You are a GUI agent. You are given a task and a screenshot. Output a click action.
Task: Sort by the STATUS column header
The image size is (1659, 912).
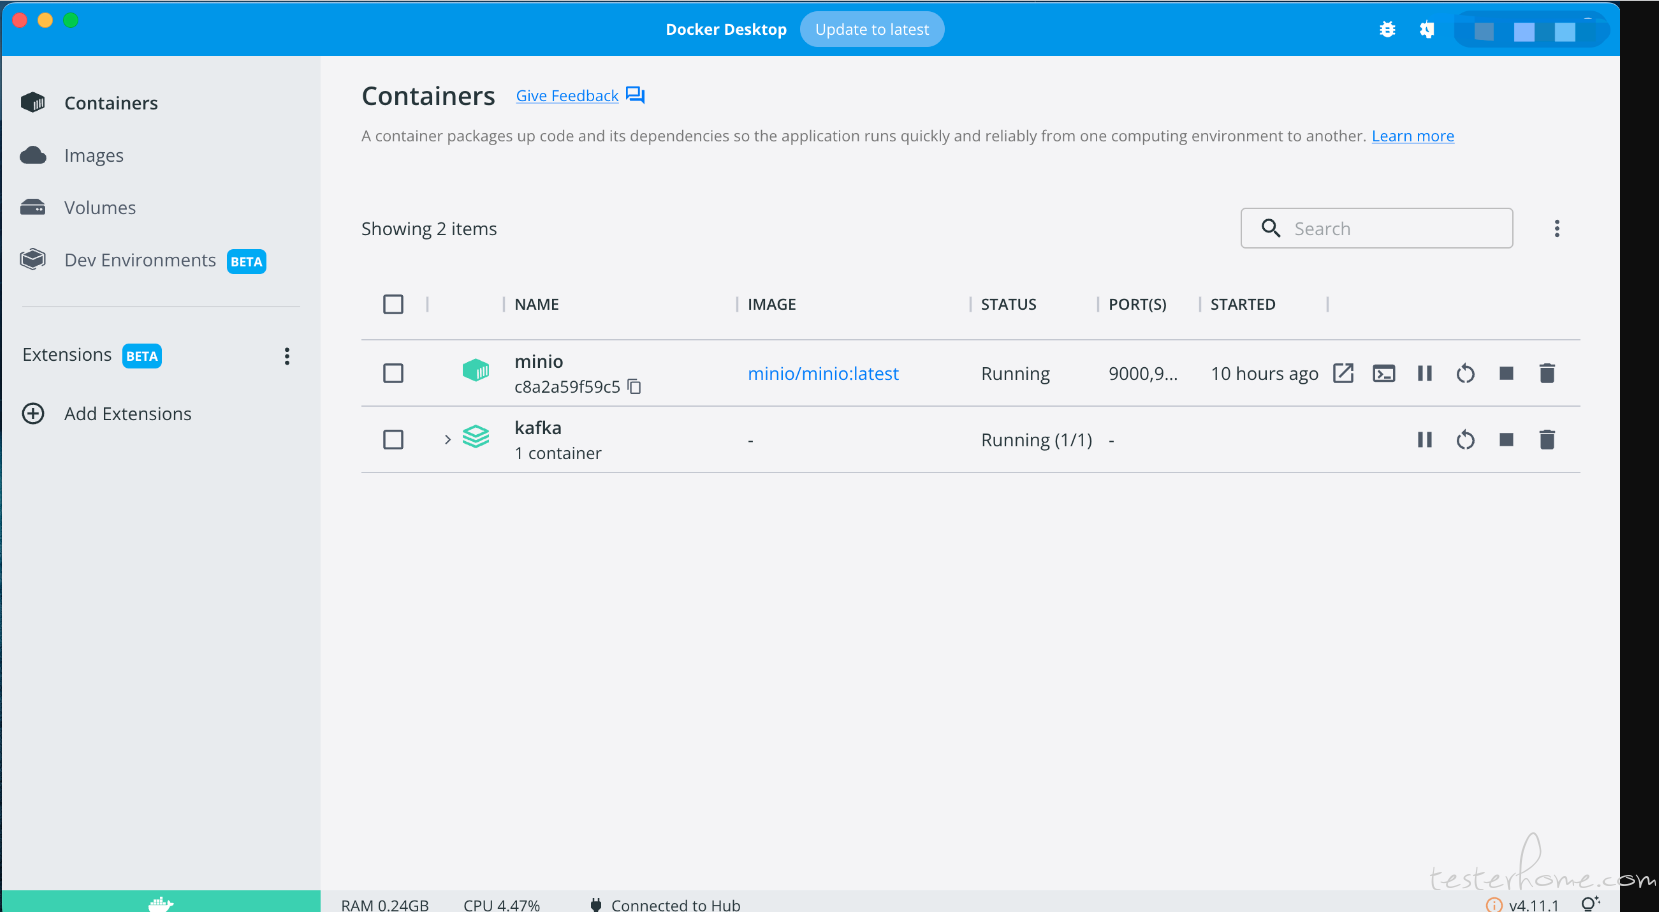1008,304
